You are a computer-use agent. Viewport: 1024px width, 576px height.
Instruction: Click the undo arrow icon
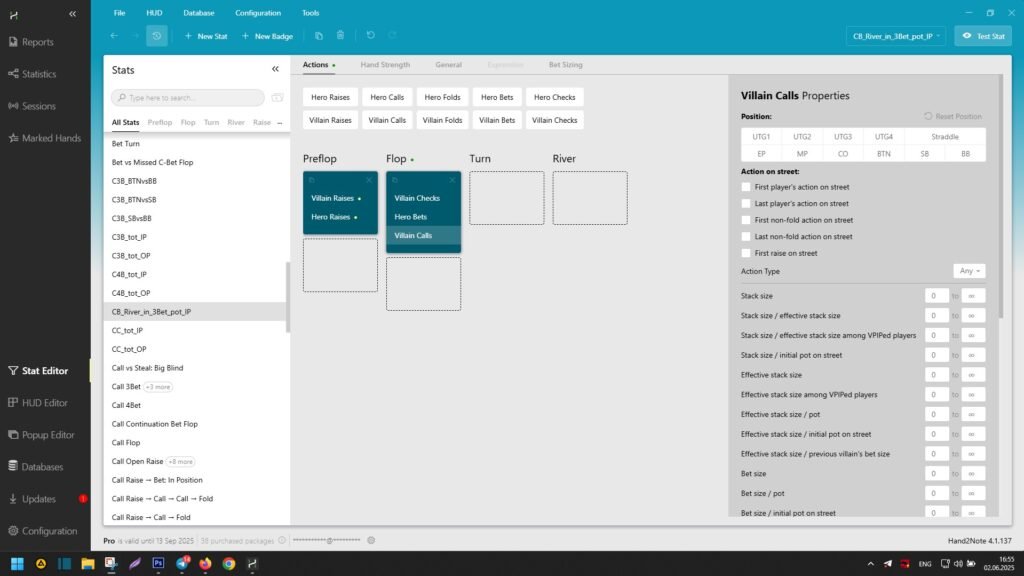click(370, 36)
